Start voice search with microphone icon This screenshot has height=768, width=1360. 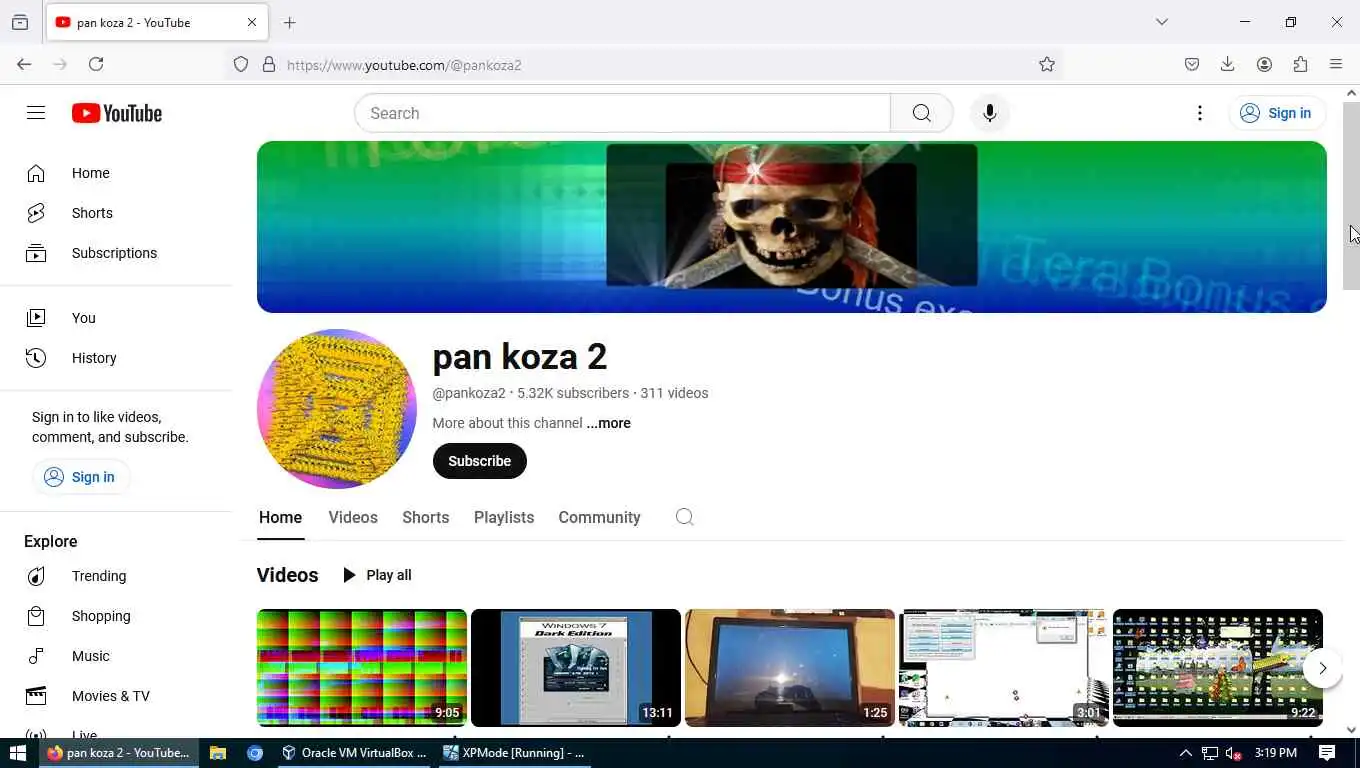[990, 113]
